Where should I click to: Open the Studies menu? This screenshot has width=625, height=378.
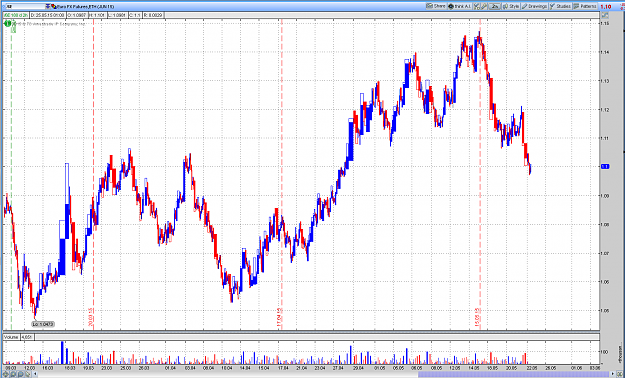point(560,6)
